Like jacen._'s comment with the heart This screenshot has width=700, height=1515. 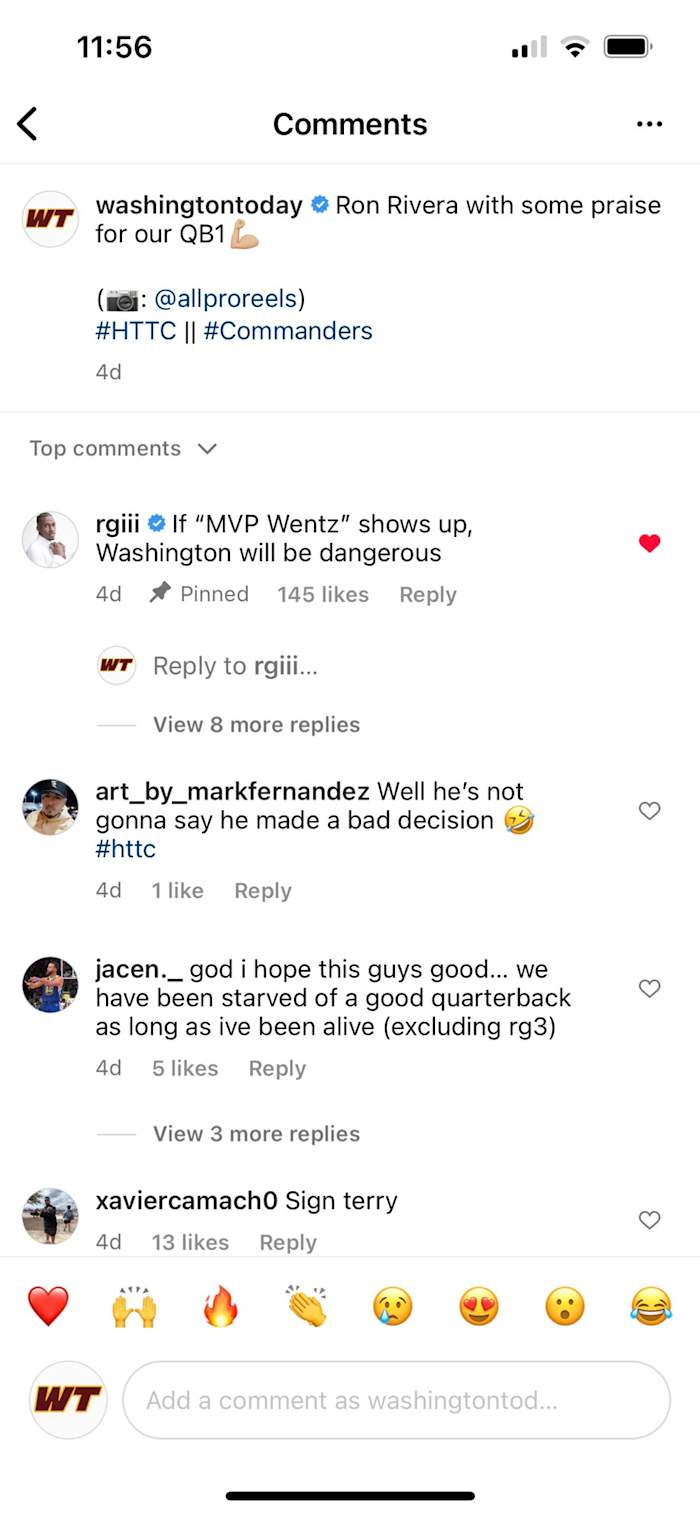click(x=650, y=989)
